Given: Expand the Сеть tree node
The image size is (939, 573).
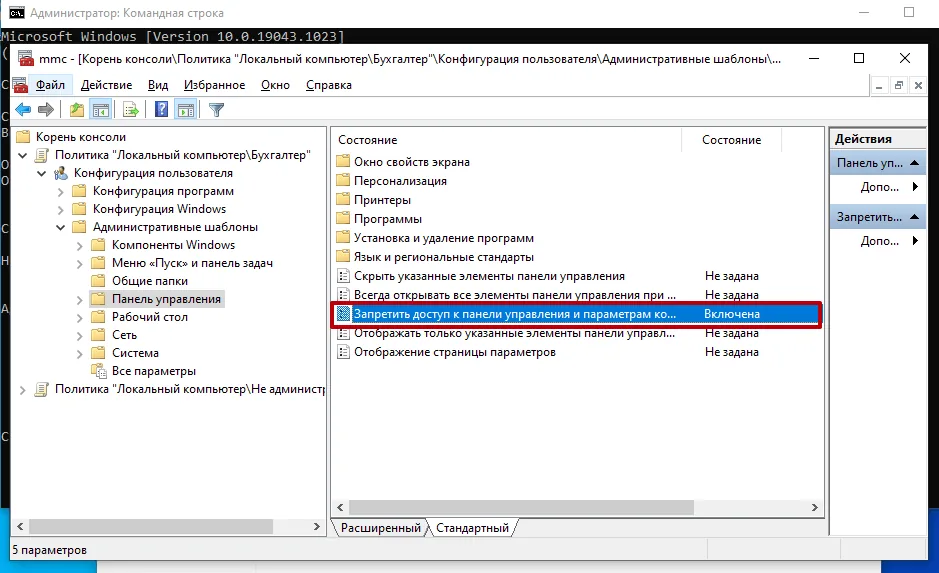Looking at the screenshot, I should (80, 336).
